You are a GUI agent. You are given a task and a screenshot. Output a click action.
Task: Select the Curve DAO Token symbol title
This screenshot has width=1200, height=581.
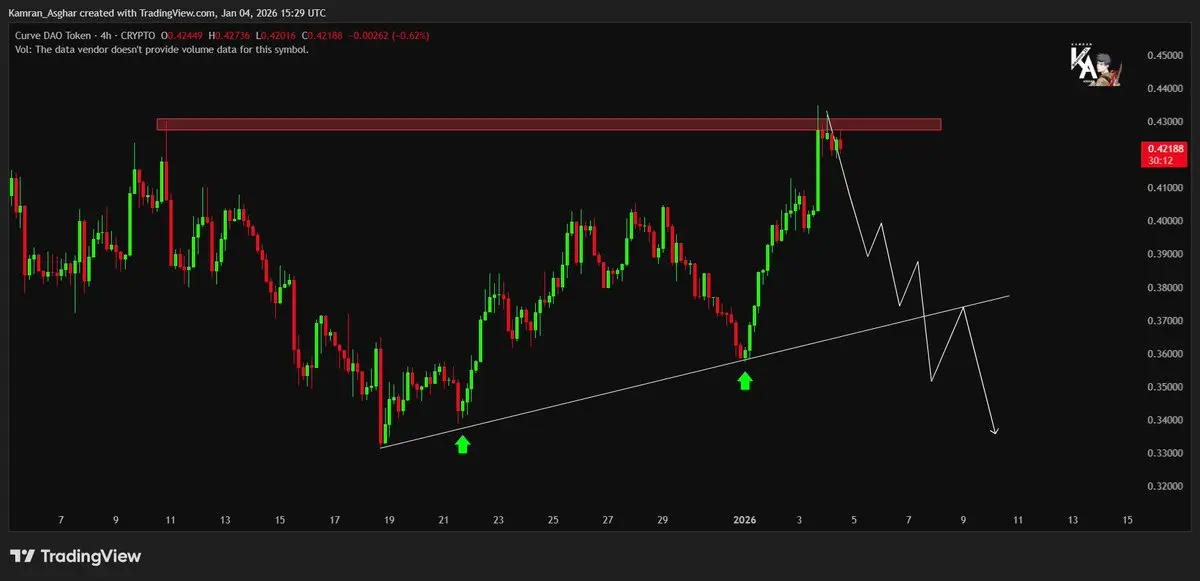click(55, 36)
